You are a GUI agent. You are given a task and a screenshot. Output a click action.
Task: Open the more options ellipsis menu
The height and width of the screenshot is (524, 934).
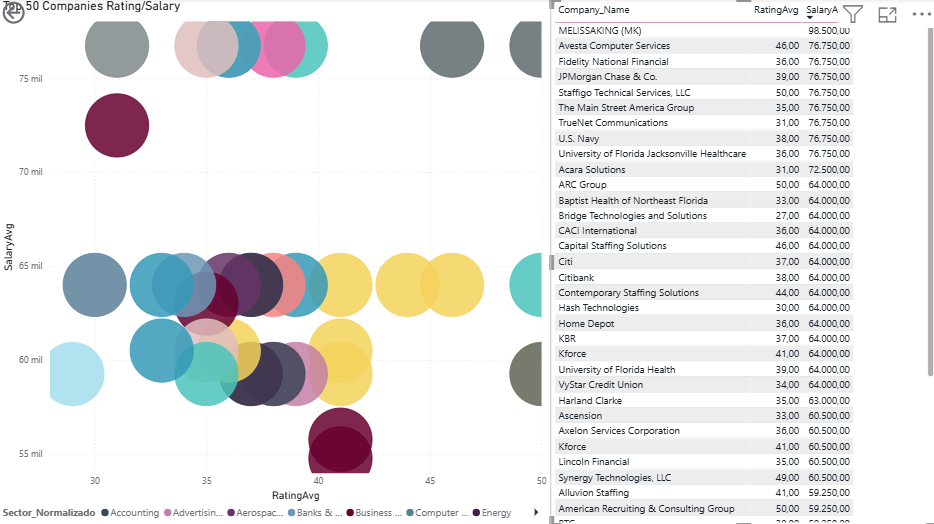tap(920, 14)
